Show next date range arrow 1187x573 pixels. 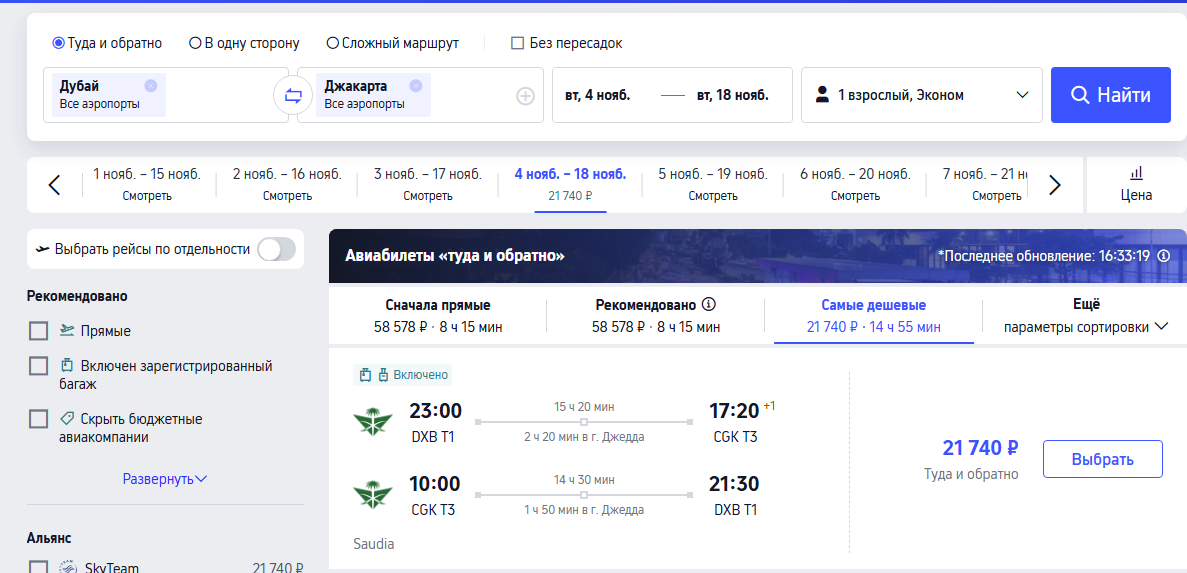[x=1055, y=185]
